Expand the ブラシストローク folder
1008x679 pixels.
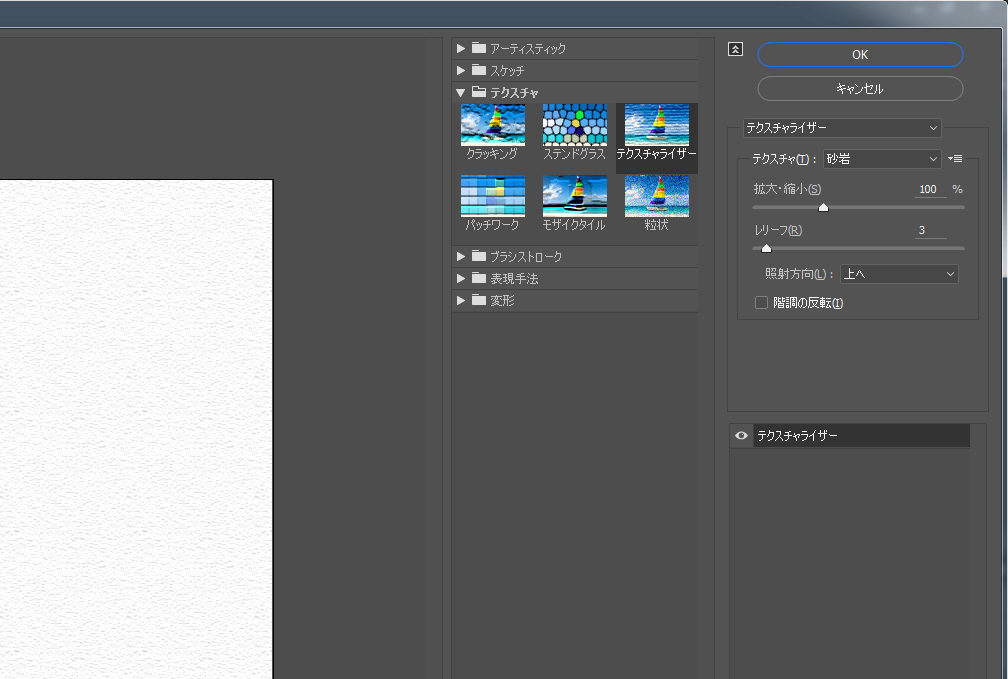click(x=460, y=256)
